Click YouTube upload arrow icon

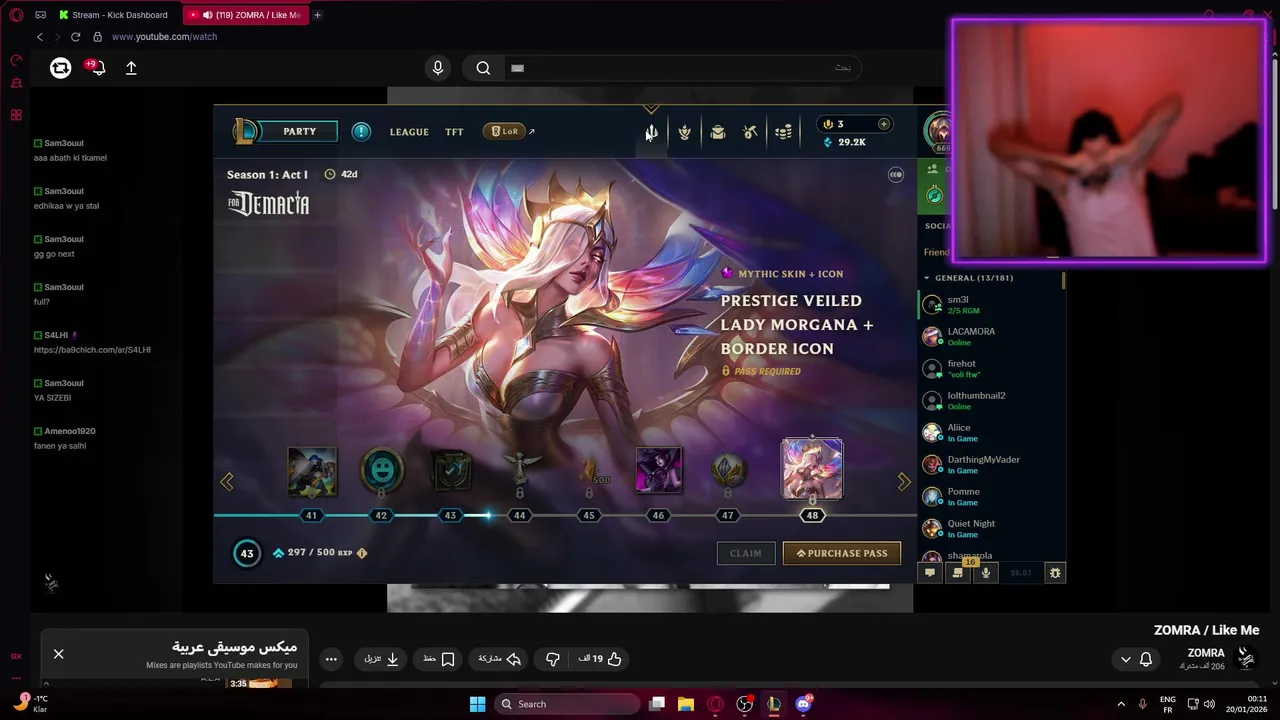[131, 68]
